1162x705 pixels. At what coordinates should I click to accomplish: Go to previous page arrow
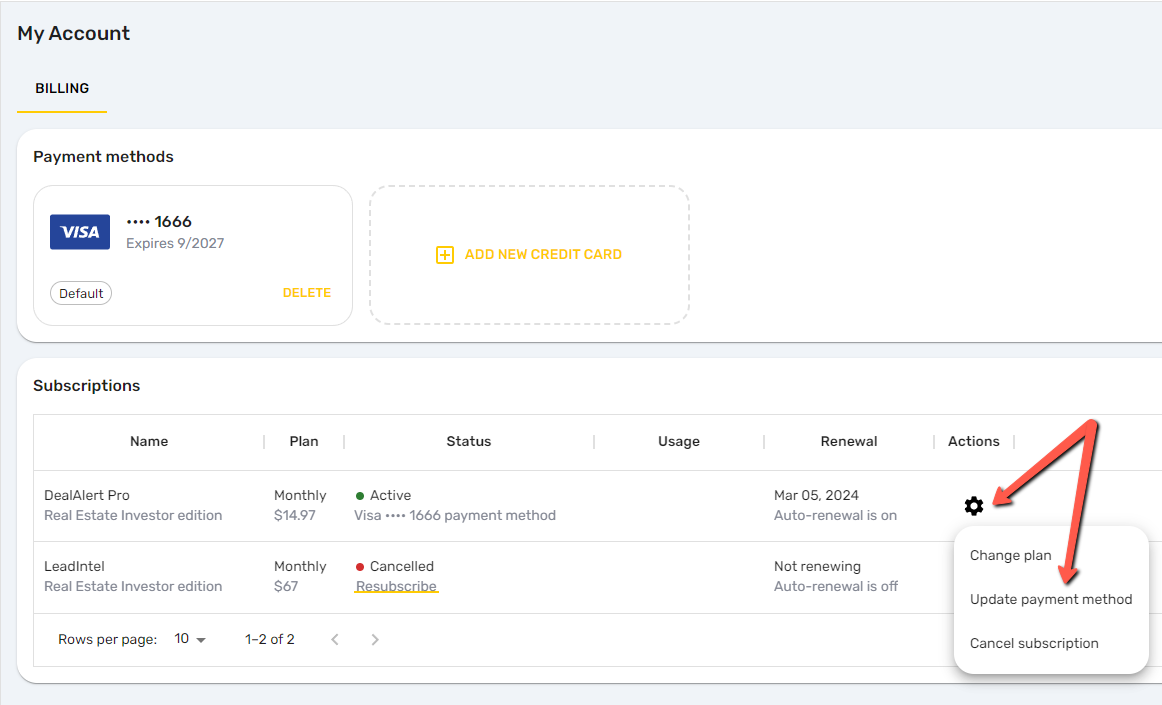click(x=335, y=639)
